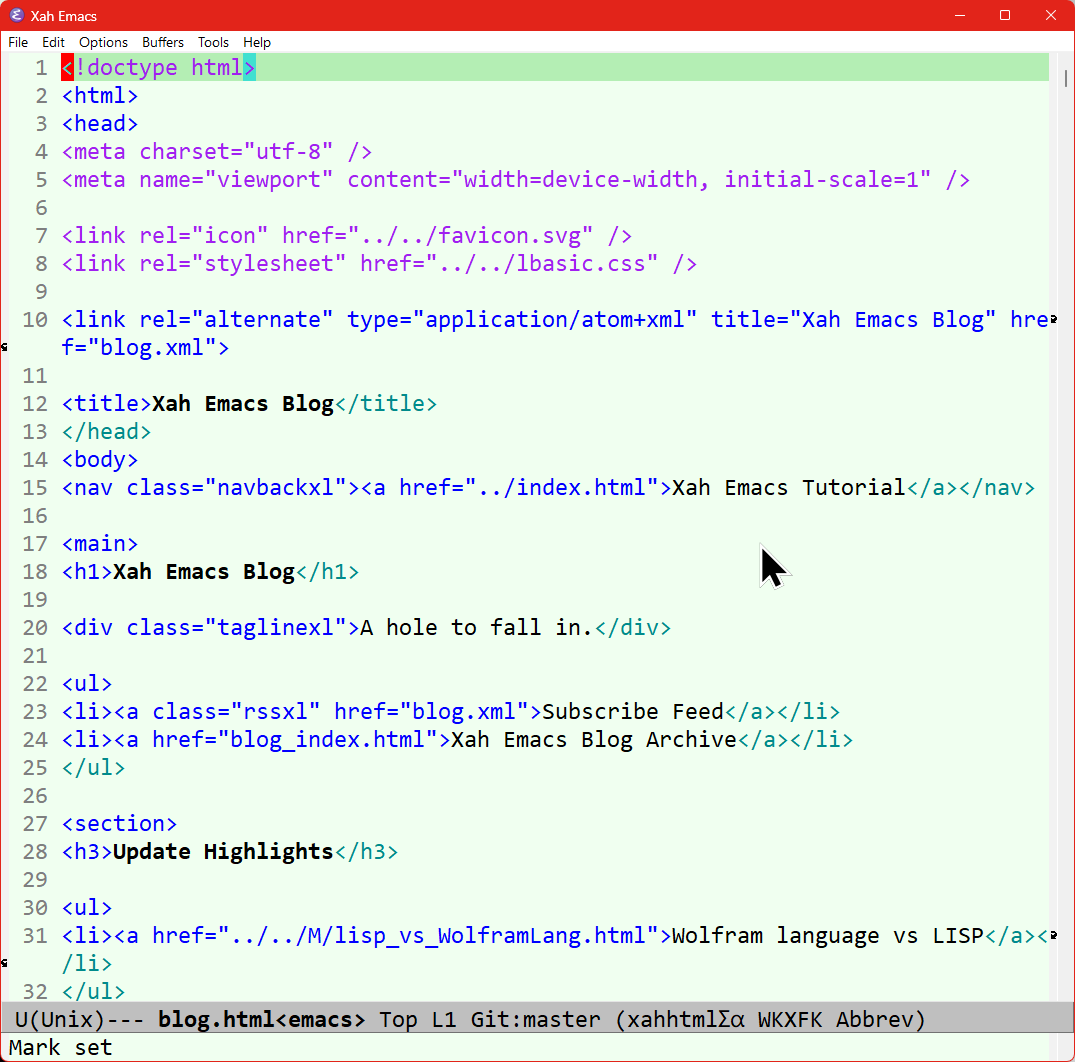Click the L1 line position indicator

[444, 1019]
